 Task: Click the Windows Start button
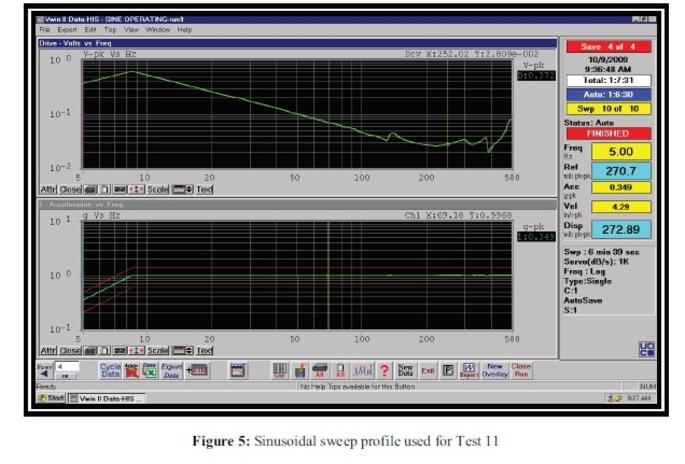pyautogui.click(x=52, y=398)
